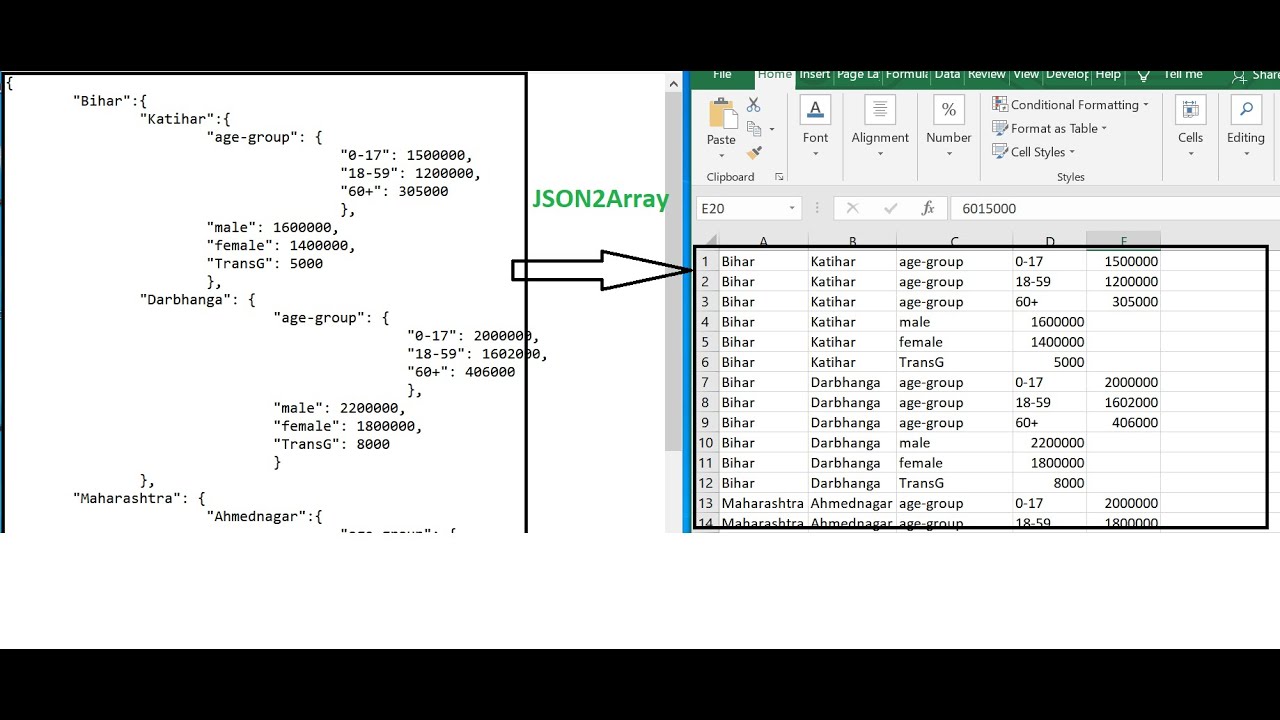
Task: Open Format as Table dropdown arrow
Action: tap(1104, 129)
